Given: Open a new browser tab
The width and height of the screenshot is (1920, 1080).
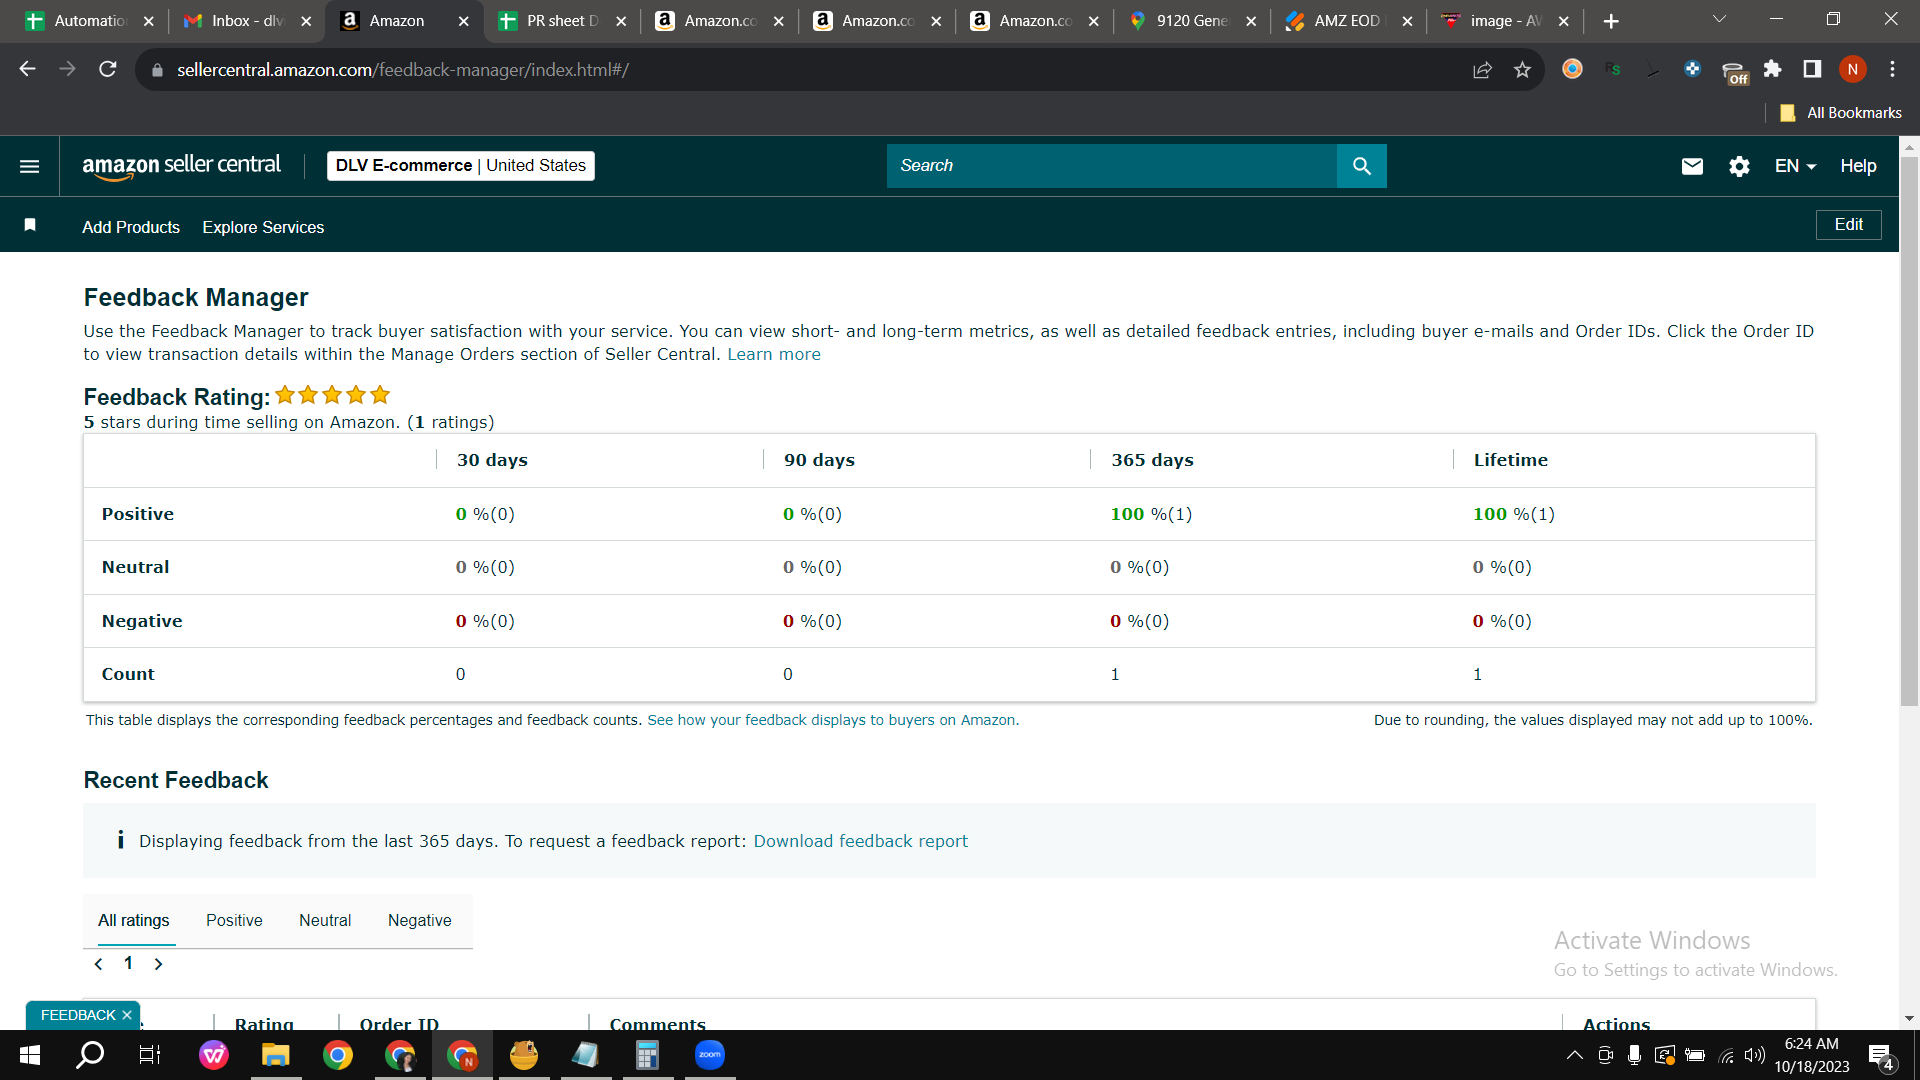Looking at the screenshot, I should coord(1611,21).
